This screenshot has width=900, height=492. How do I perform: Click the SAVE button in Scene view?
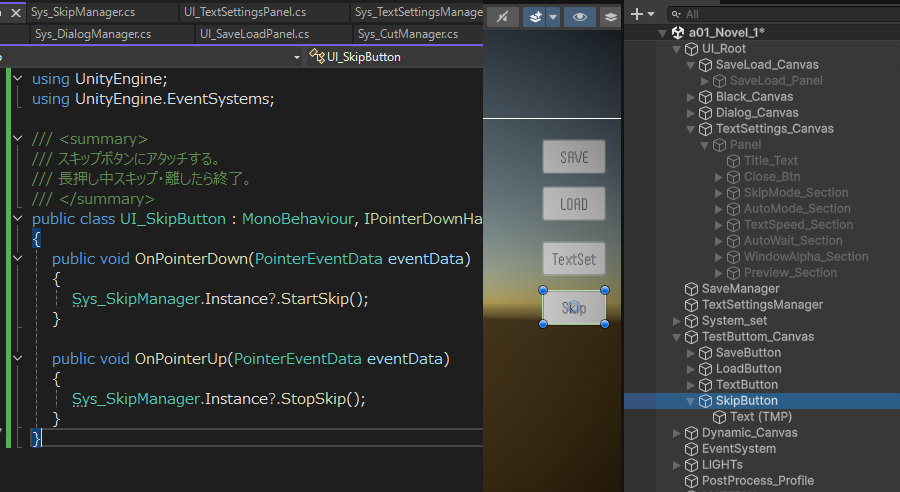574,157
